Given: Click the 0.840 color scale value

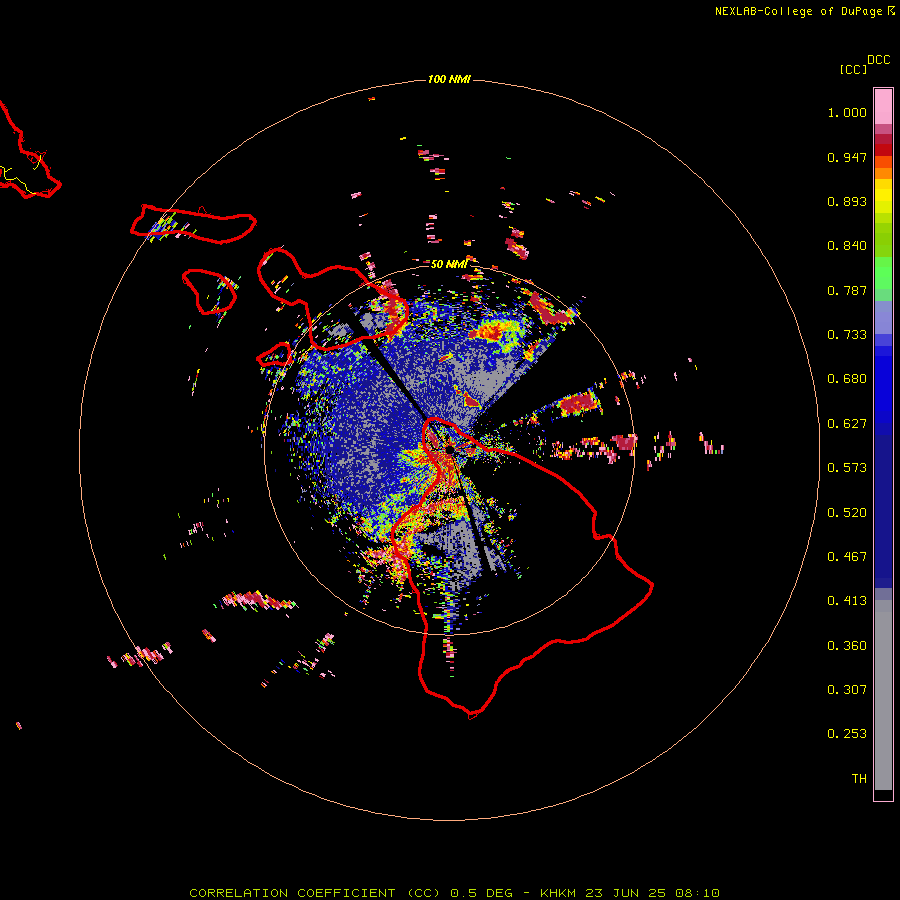Looking at the screenshot, I should 847,246.
